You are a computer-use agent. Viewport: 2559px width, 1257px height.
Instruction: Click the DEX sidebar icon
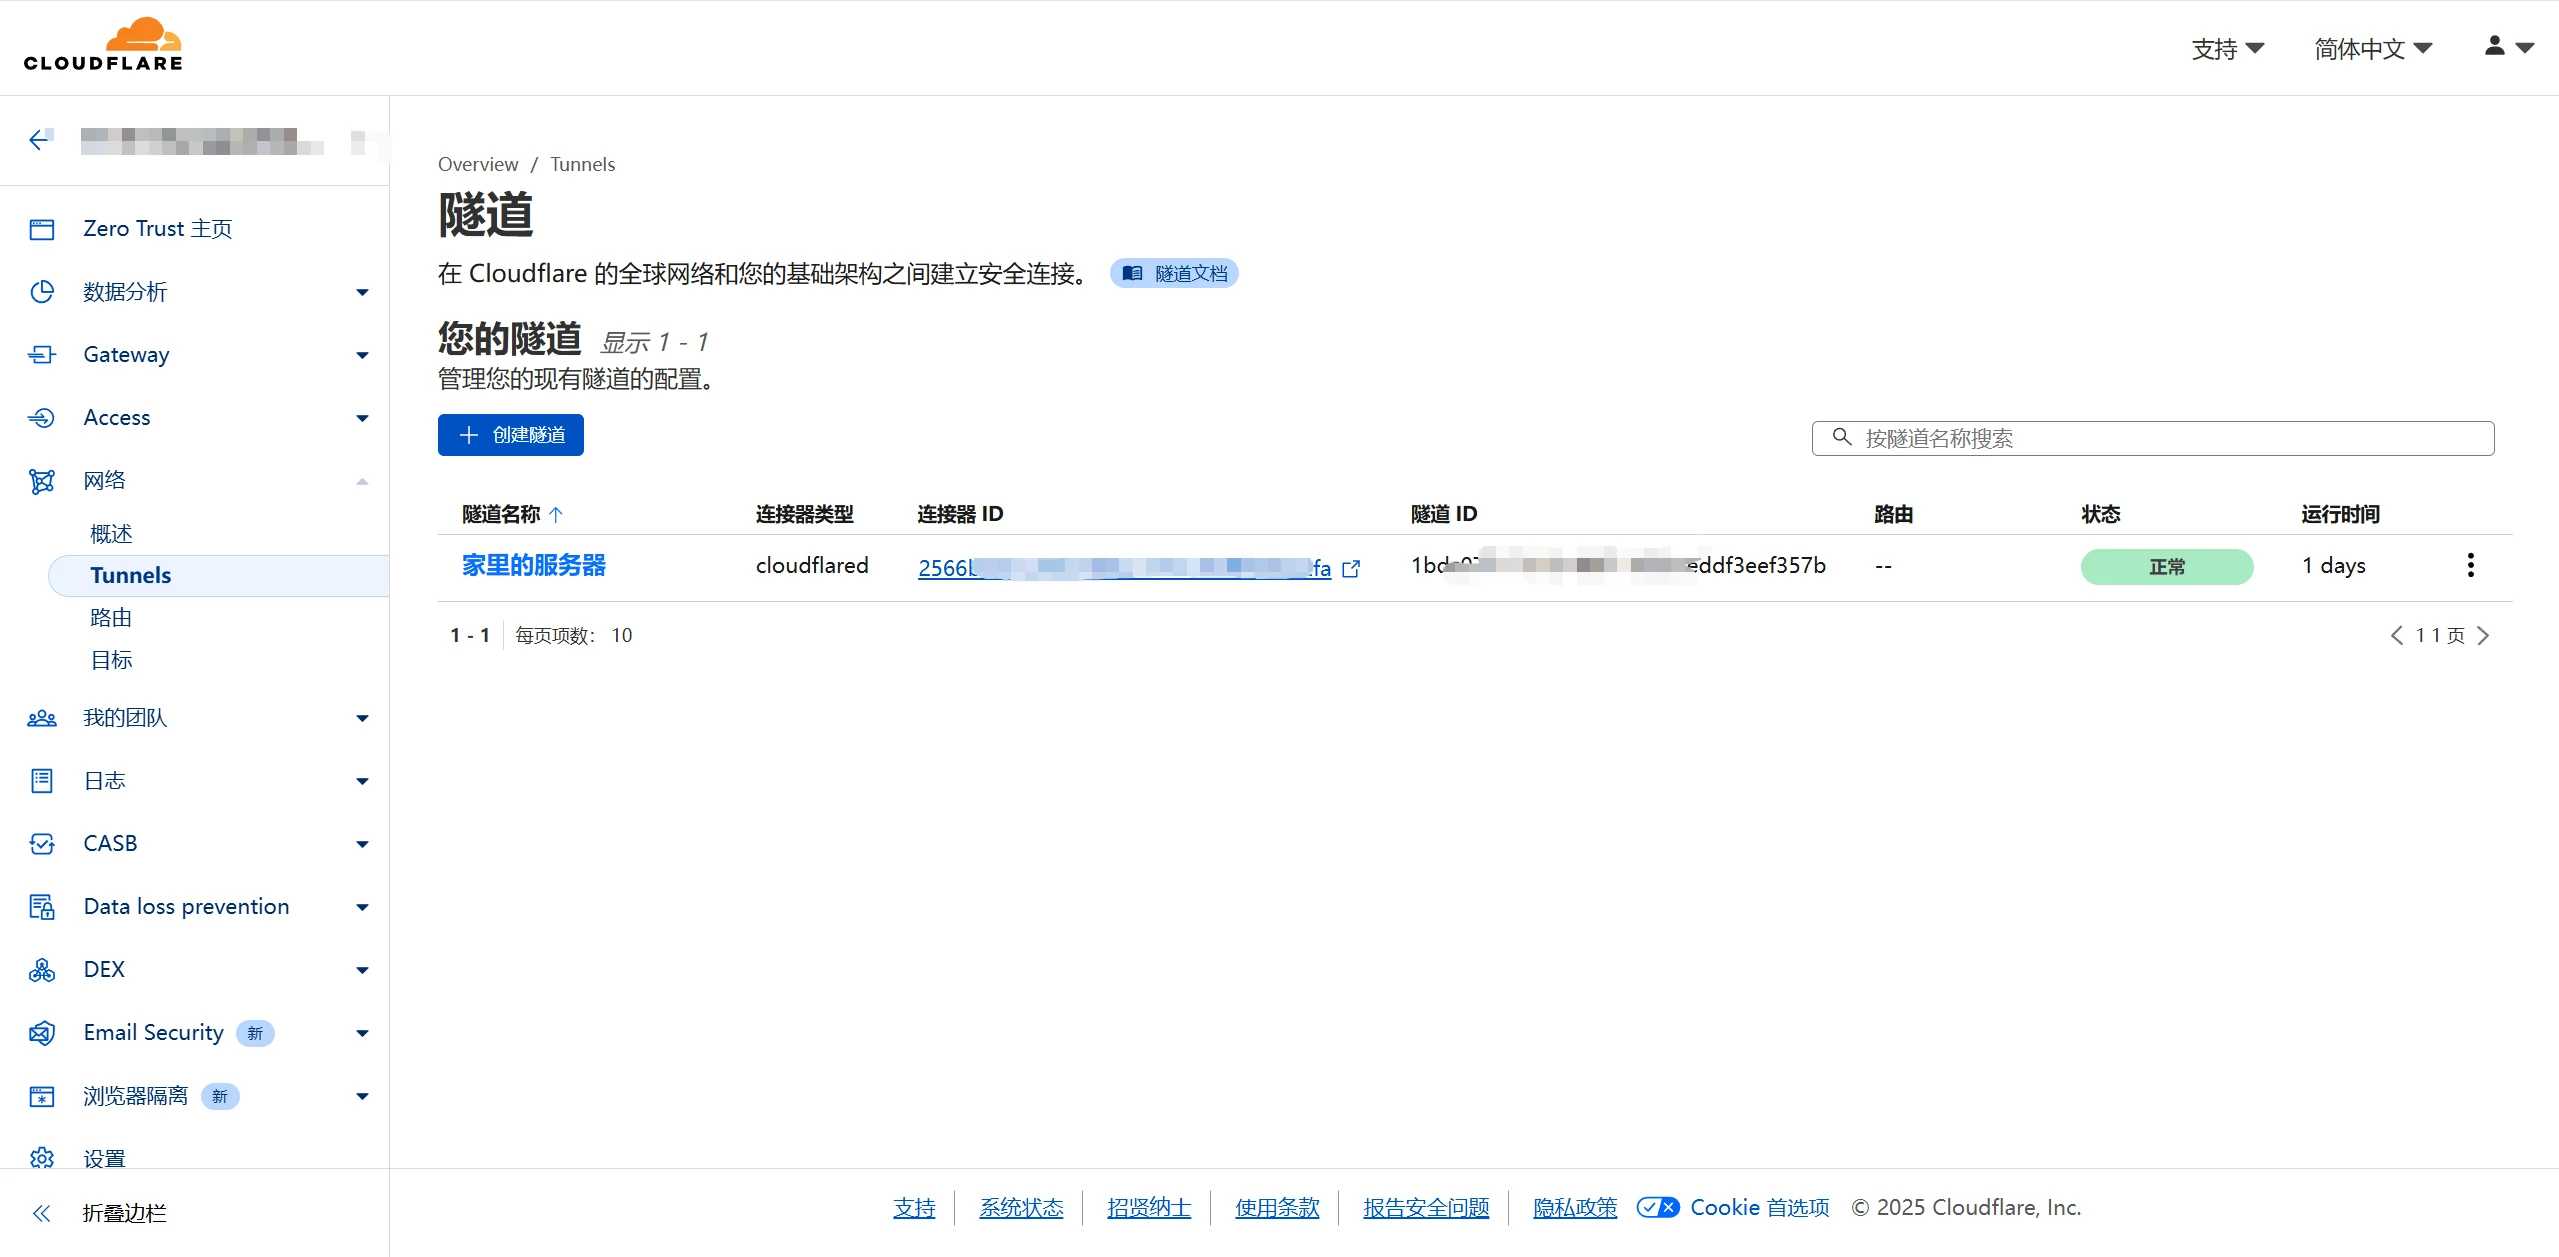41,969
